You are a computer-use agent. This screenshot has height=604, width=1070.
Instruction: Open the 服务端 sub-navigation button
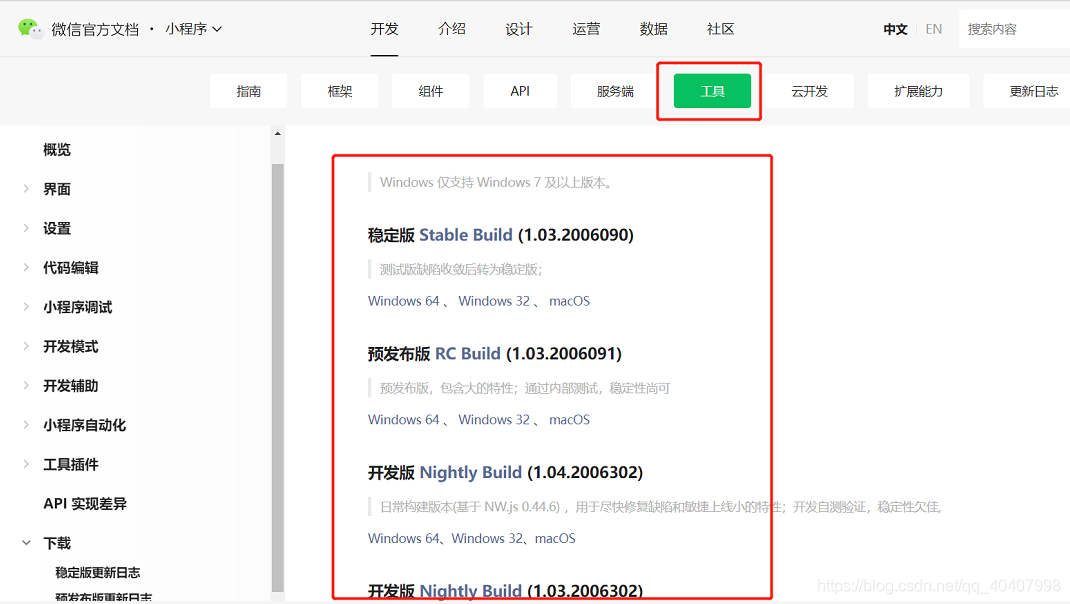pos(615,91)
